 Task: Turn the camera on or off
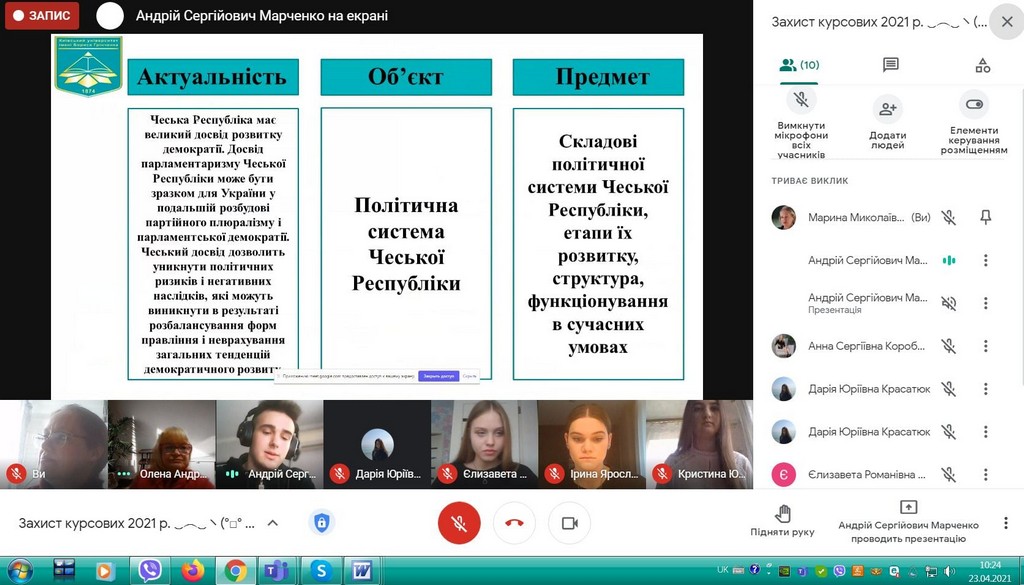click(569, 523)
